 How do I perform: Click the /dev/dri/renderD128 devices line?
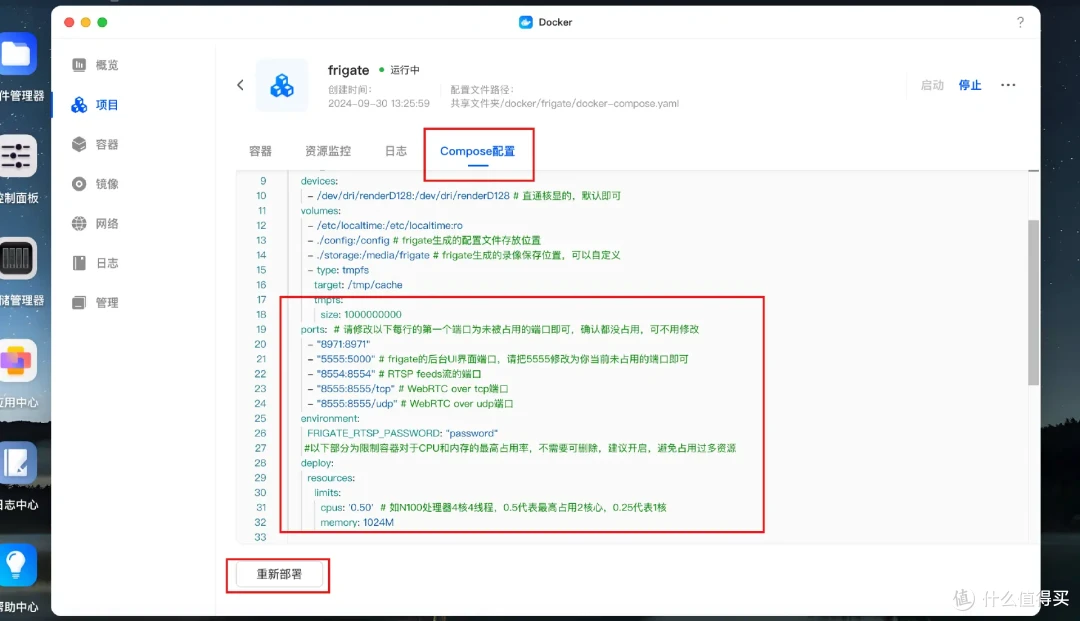pos(464,196)
